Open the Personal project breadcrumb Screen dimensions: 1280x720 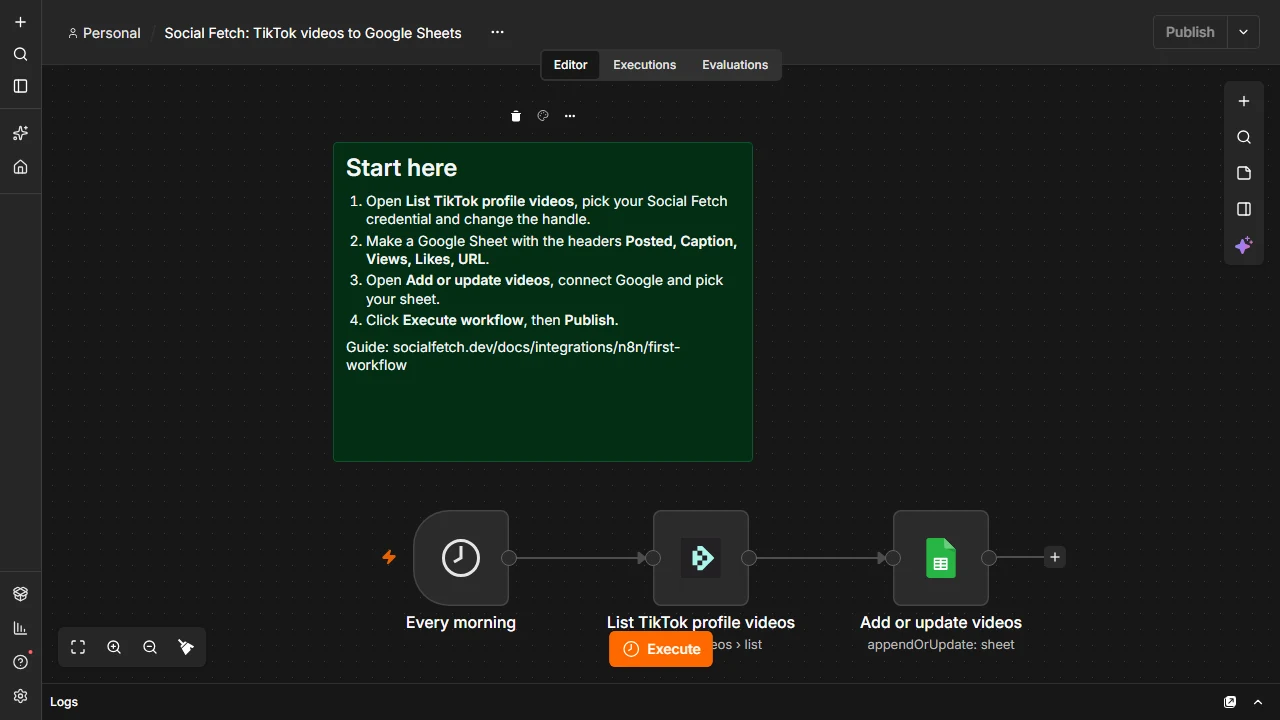[x=104, y=33]
